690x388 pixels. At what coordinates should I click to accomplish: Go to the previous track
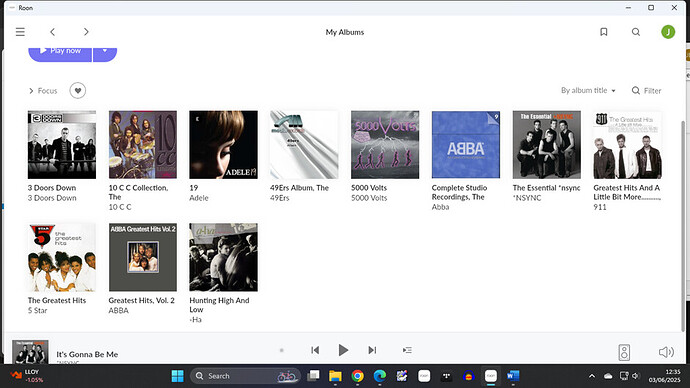pos(315,350)
